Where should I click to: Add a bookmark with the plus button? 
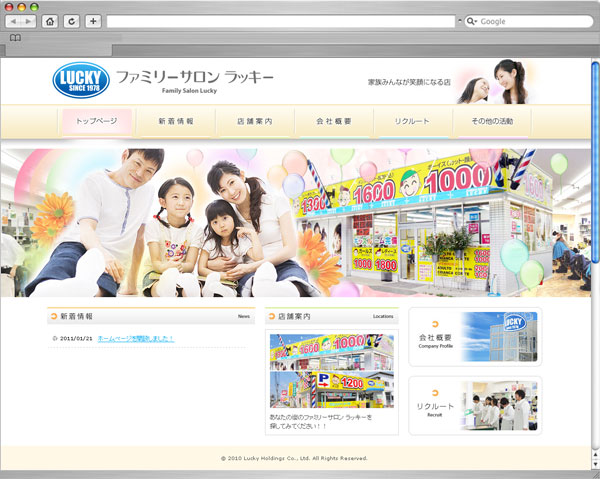[93, 21]
